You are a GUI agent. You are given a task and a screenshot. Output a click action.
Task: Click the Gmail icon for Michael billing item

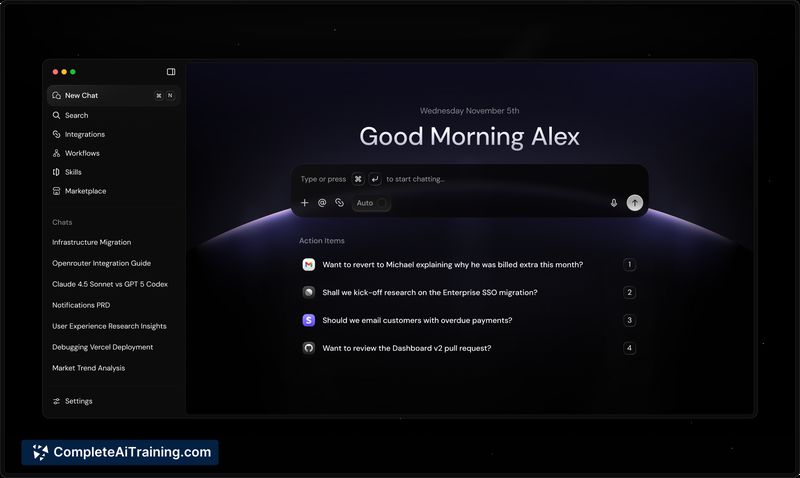click(309, 265)
